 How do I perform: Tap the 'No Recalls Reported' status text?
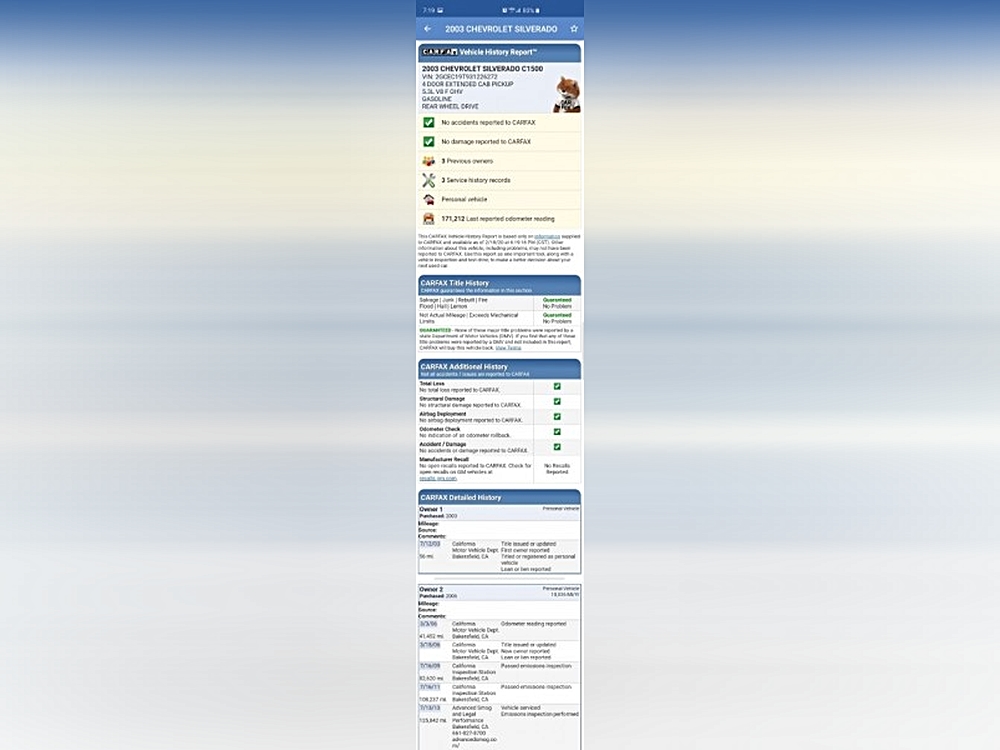click(x=557, y=469)
